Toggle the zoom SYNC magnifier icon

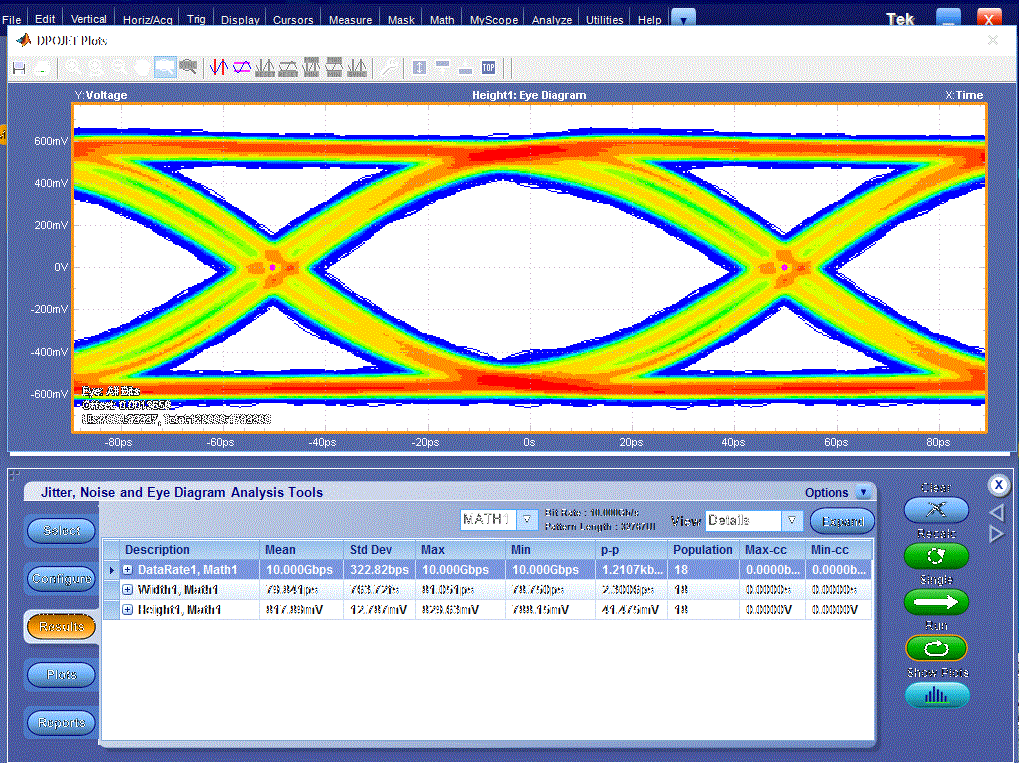[x=188, y=67]
